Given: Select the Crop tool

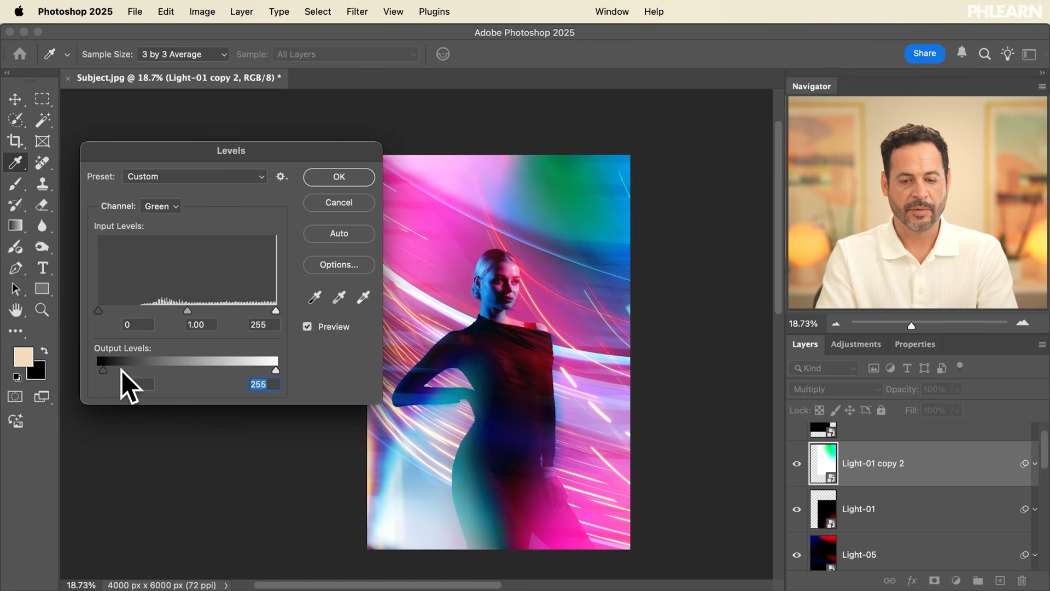Looking at the screenshot, I should (x=15, y=141).
